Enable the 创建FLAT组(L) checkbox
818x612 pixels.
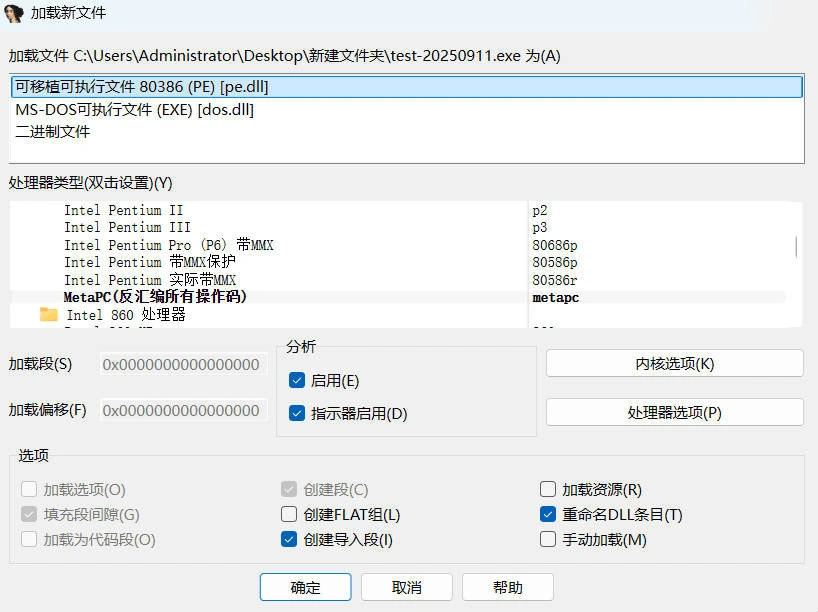point(291,514)
